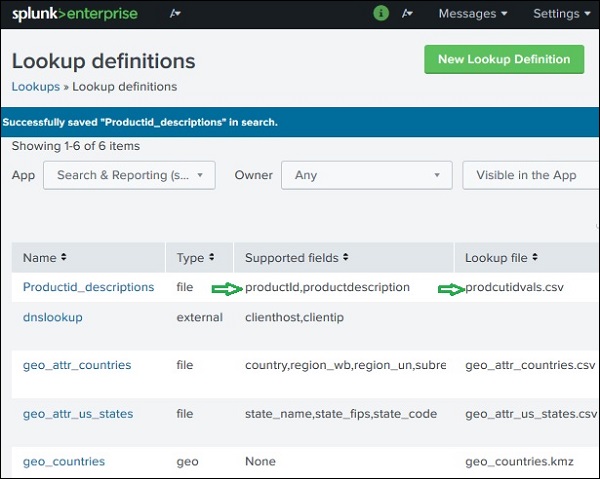Open the Visible in the App dropdown
The height and width of the screenshot is (479, 600).
pos(530,175)
